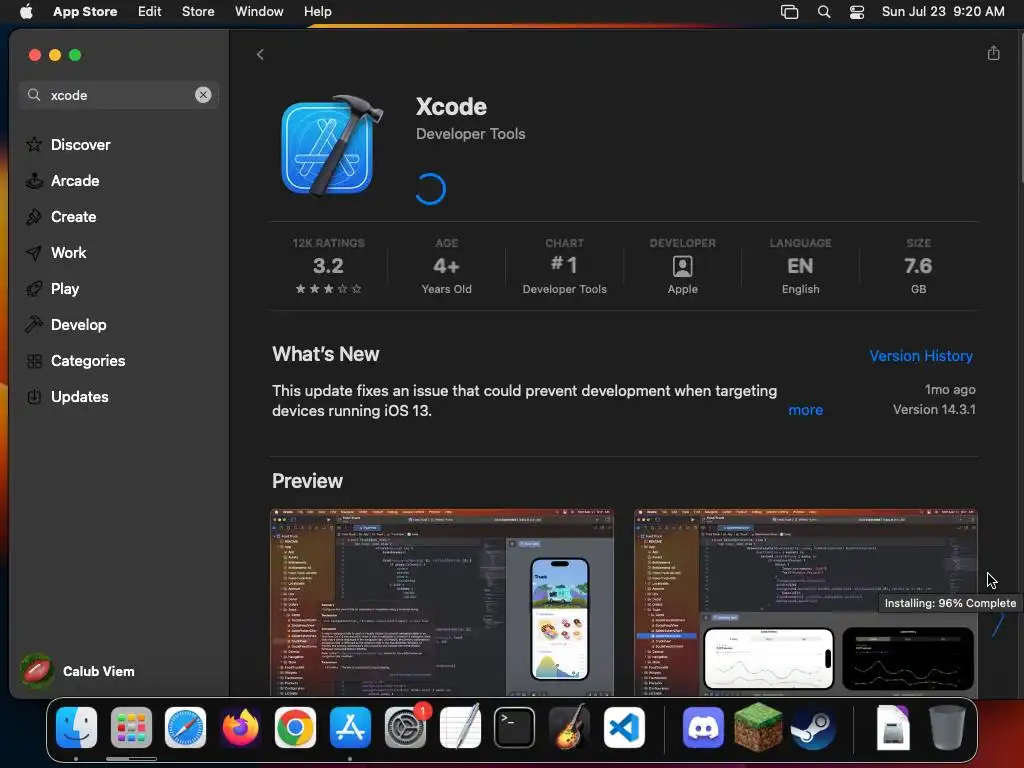This screenshot has width=1024, height=768.
Task: Open System Settings from the Dock
Action: click(405, 728)
